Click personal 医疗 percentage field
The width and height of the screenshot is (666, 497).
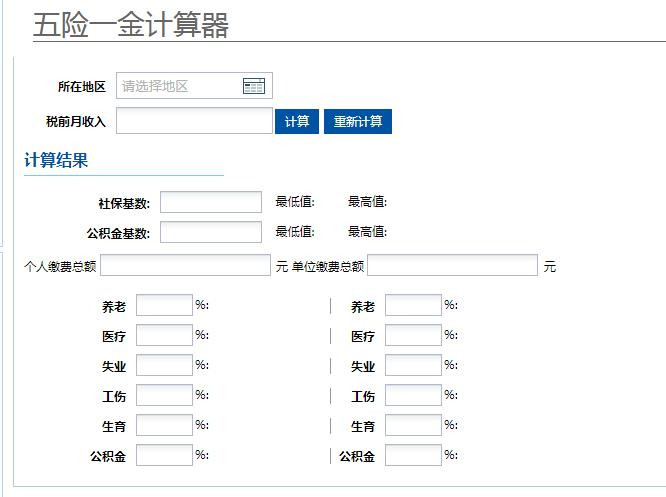tap(164, 335)
